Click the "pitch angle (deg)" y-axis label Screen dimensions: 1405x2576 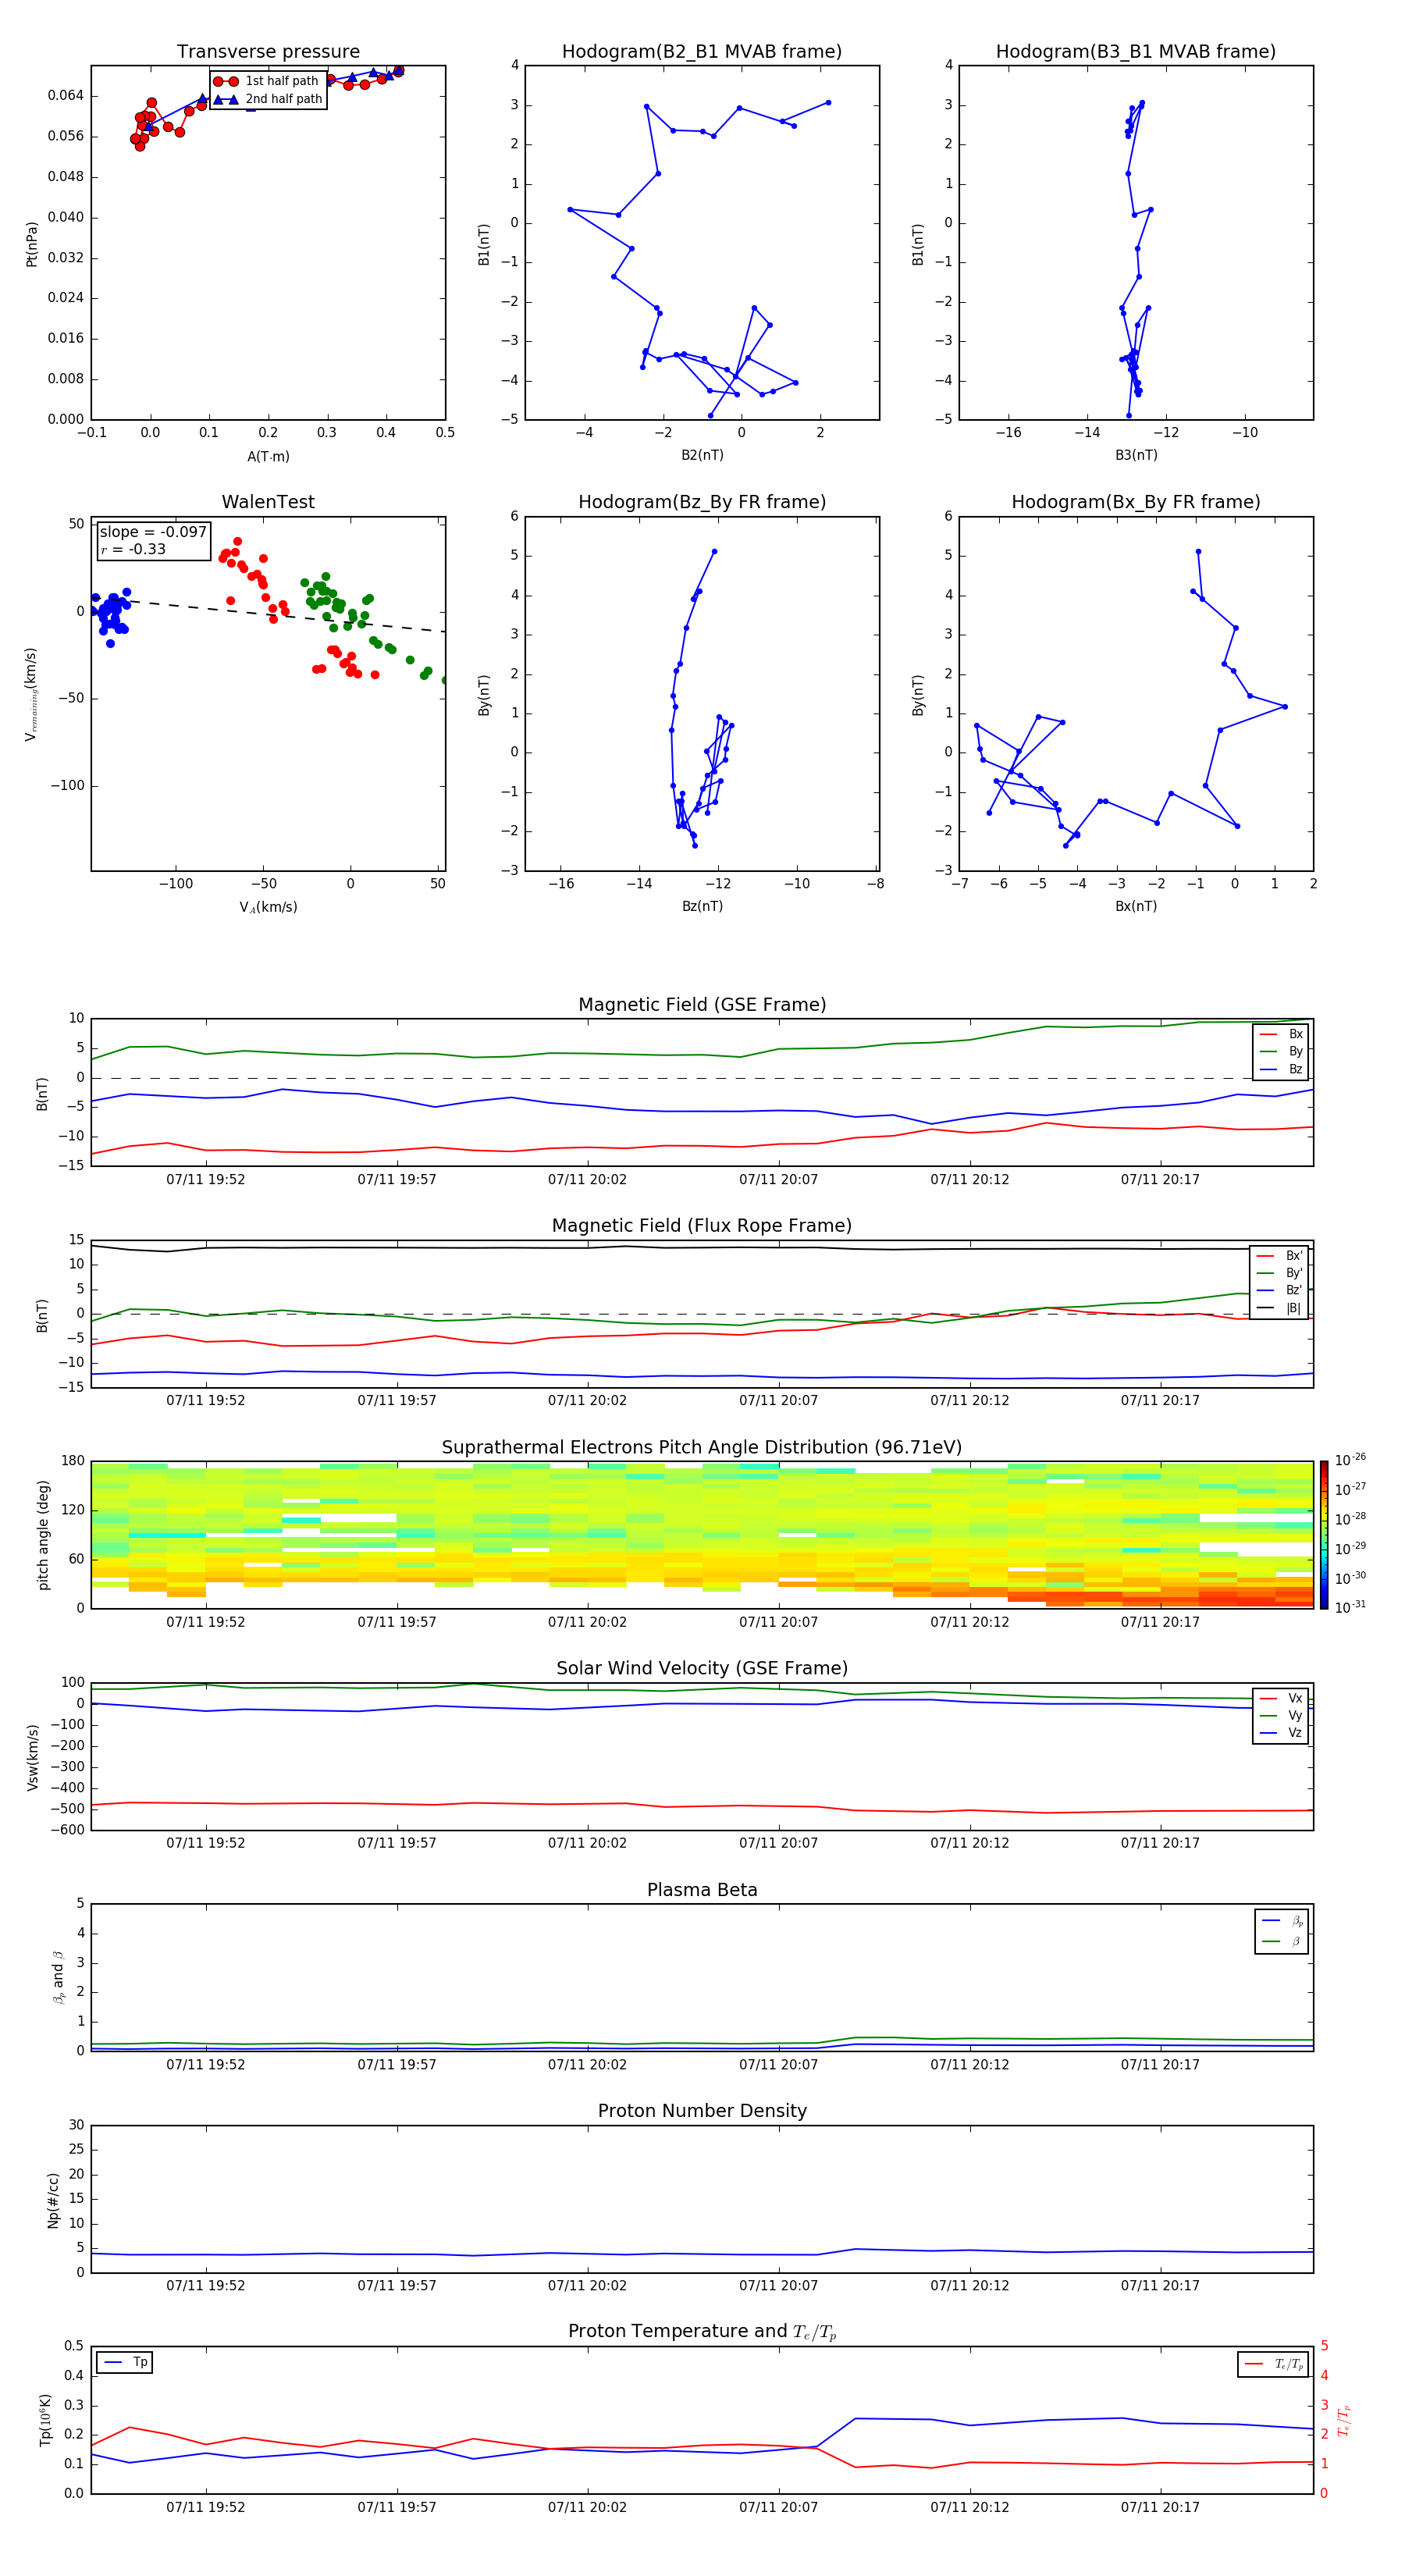[x=43, y=1535]
